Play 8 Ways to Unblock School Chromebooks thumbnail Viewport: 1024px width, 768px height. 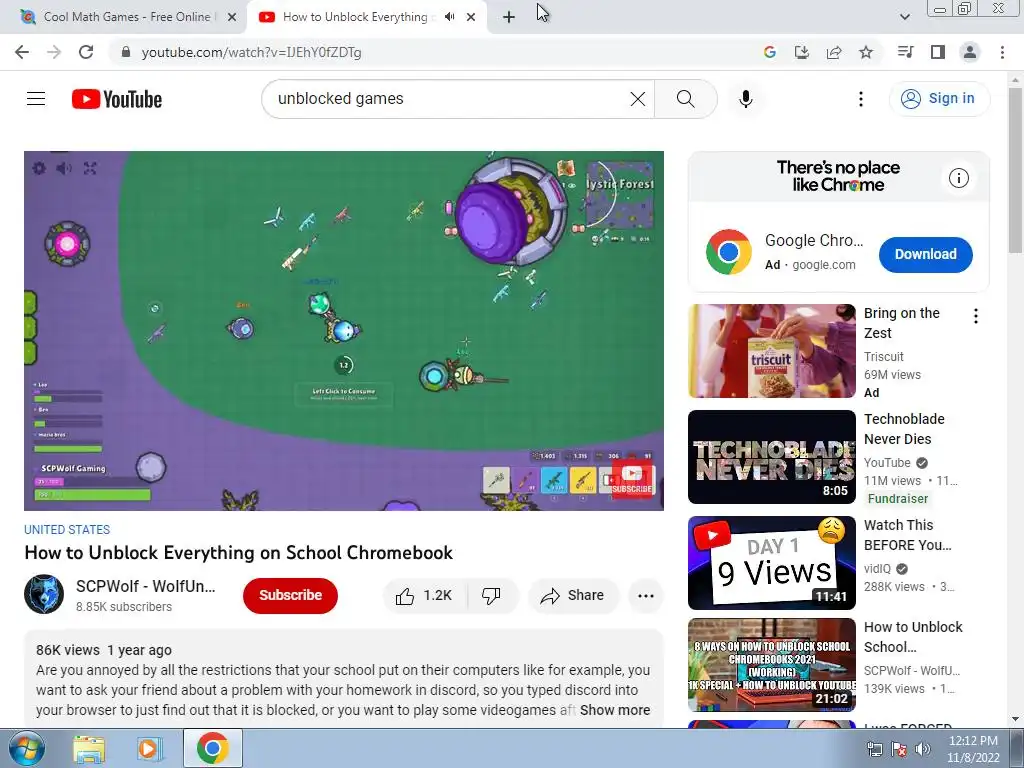click(x=772, y=665)
